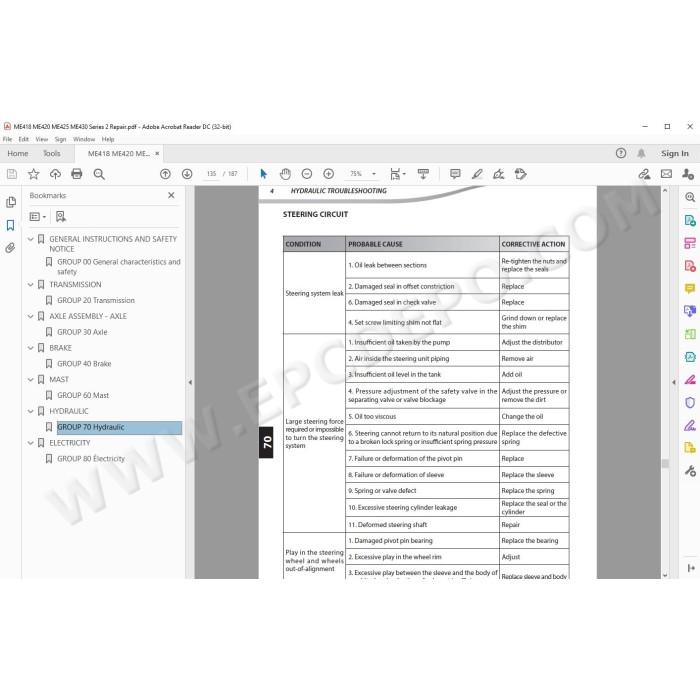Open the Help menu

tap(108, 139)
